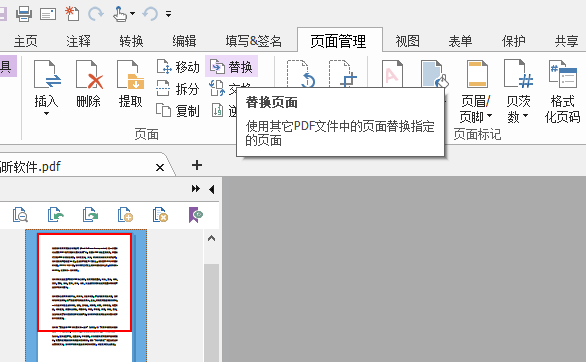The width and height of the screenshot is (586, 362).
Task: Select the hand touch mode icon
Action: pos(120,14)
